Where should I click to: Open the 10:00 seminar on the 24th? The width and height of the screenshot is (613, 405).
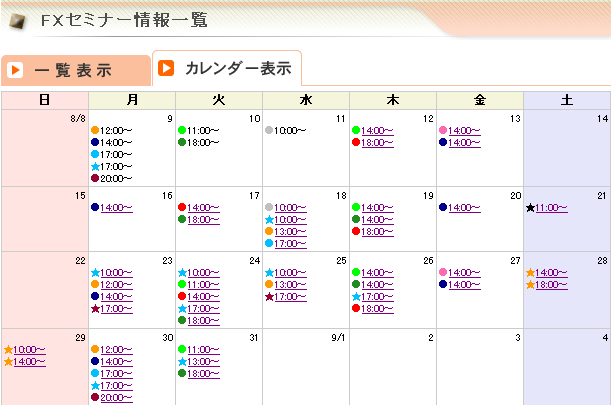[203, 273]
